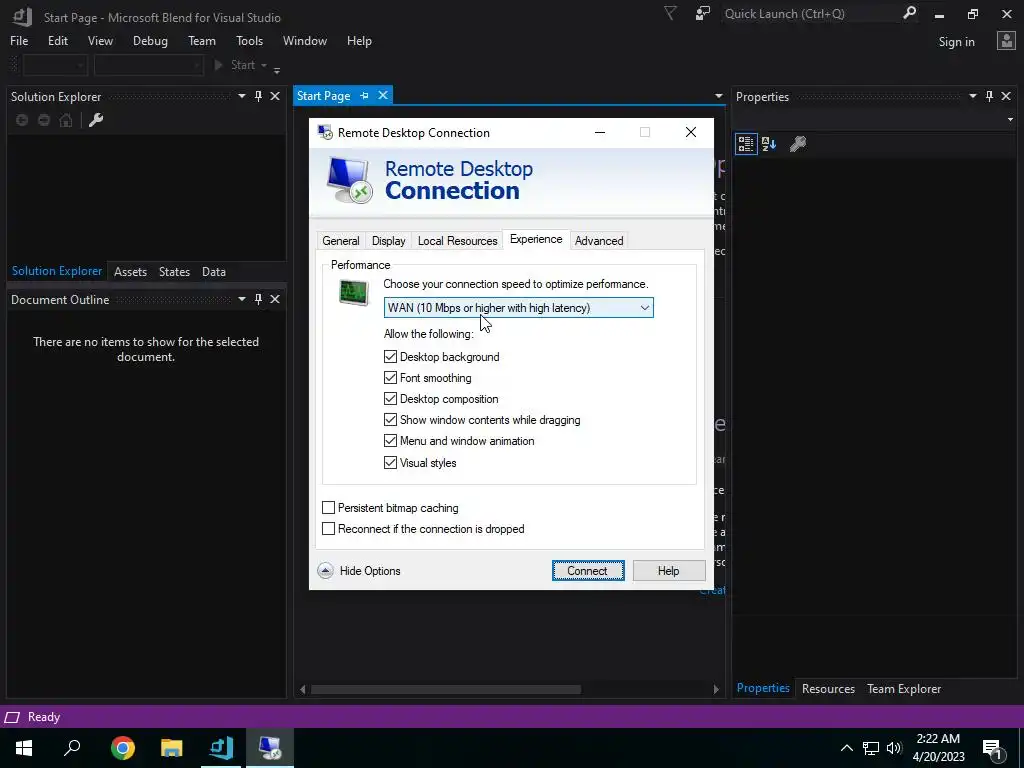Click the forward arrow in Solution Explorer
This screenshot has height=768, width=1024.
click(x=44, y=120)
